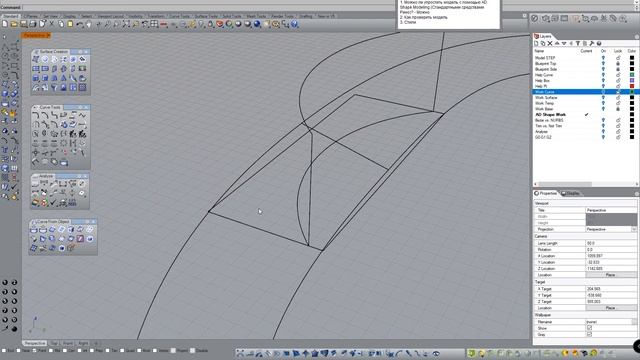Toggle Wallpaper Gray checkbox
The width and height of the screenshot is (640, 360).
589,334
